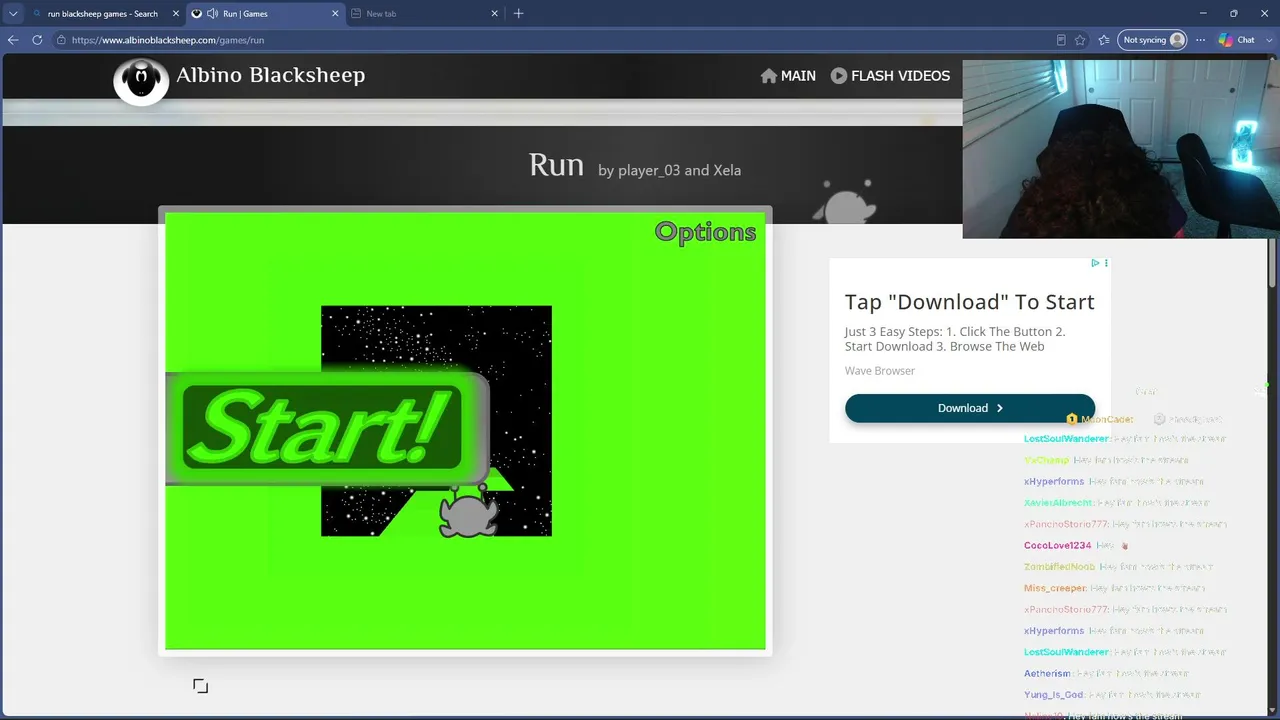The width and height of the screenshot is (1280, 720).
Task: Restore down the browser window
Action: [1233, 14]
